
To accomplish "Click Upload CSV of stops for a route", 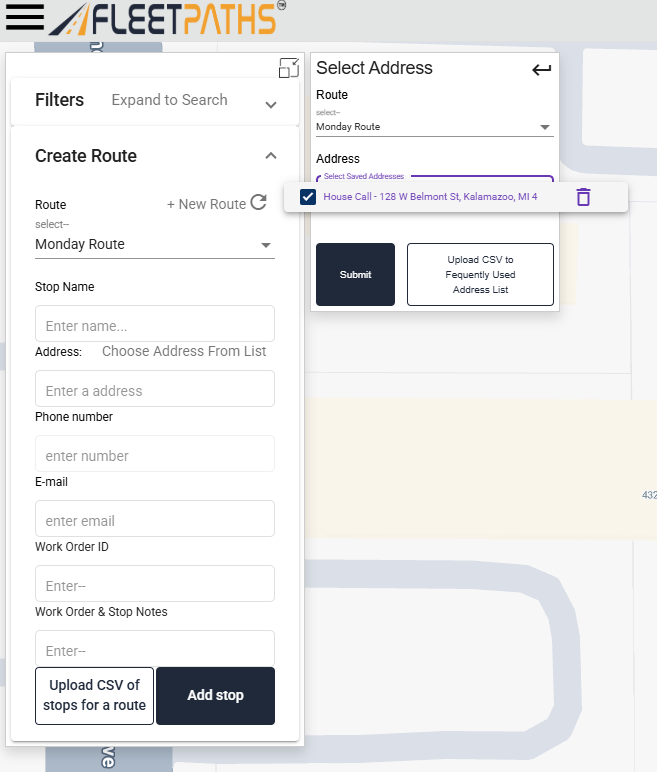I will (x=94, y=695).
